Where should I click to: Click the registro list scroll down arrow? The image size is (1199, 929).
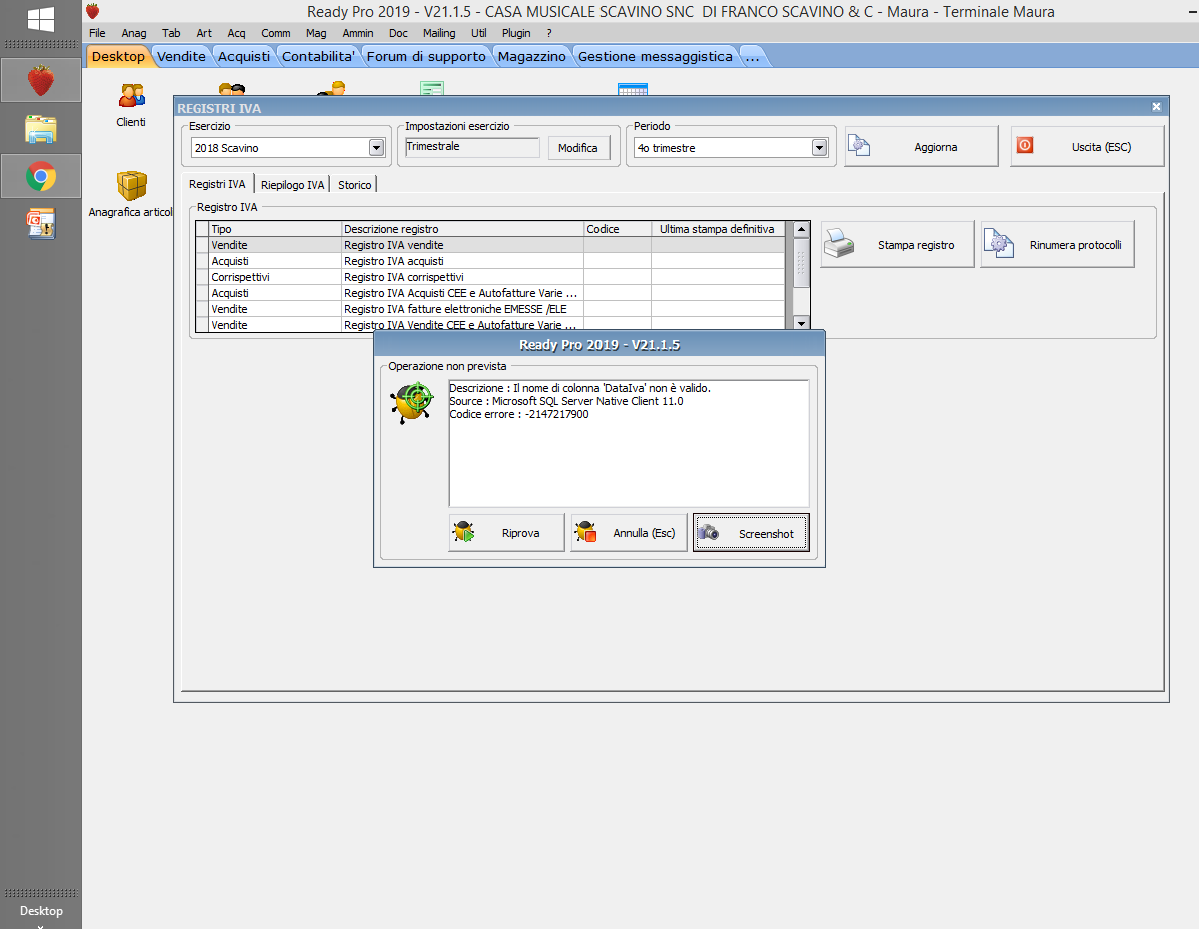[x=801, y=323]
